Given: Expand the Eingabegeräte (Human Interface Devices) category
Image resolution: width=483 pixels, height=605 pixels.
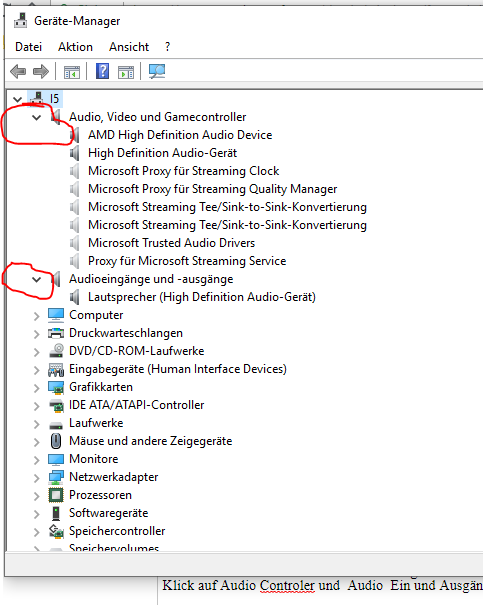Looking at the screenshot, I should pyautogui.click(x=36, y=370).
